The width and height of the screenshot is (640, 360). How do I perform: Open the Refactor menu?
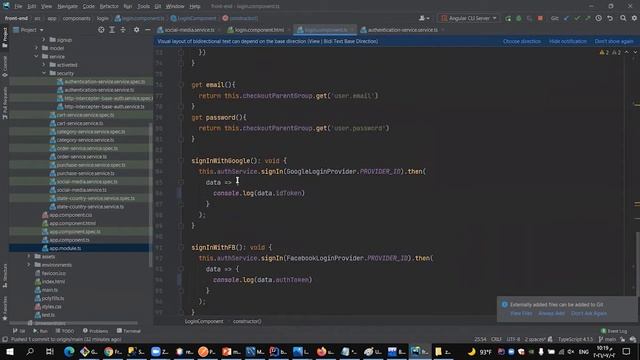pos(109,6)
